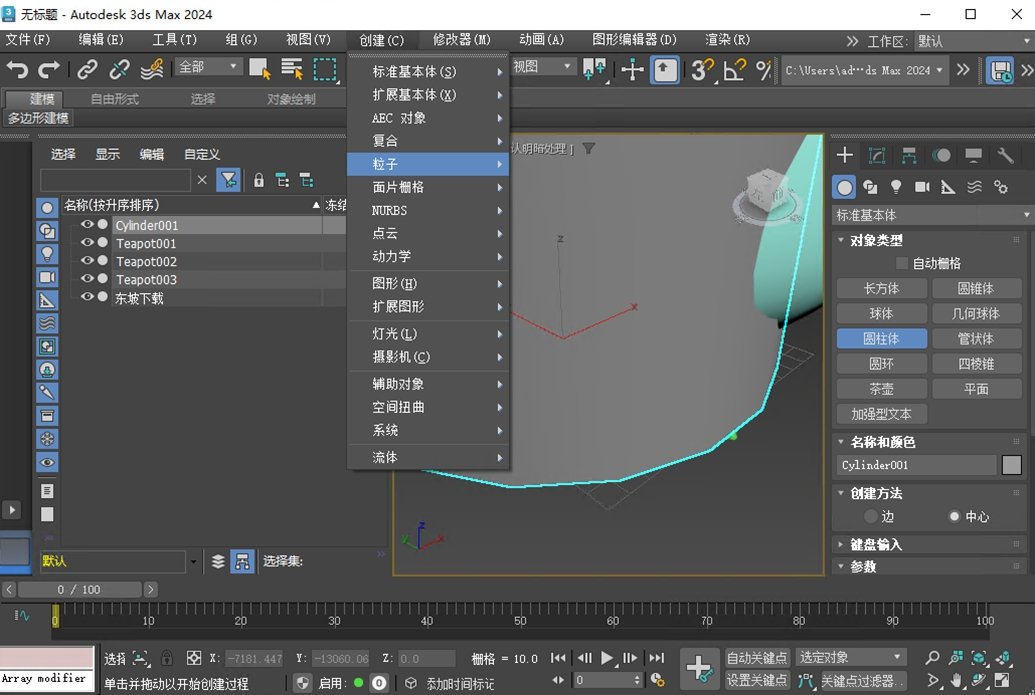Click the 自动关键点 button
This screenshot has width=1035, height=695.
pos(757,658)
